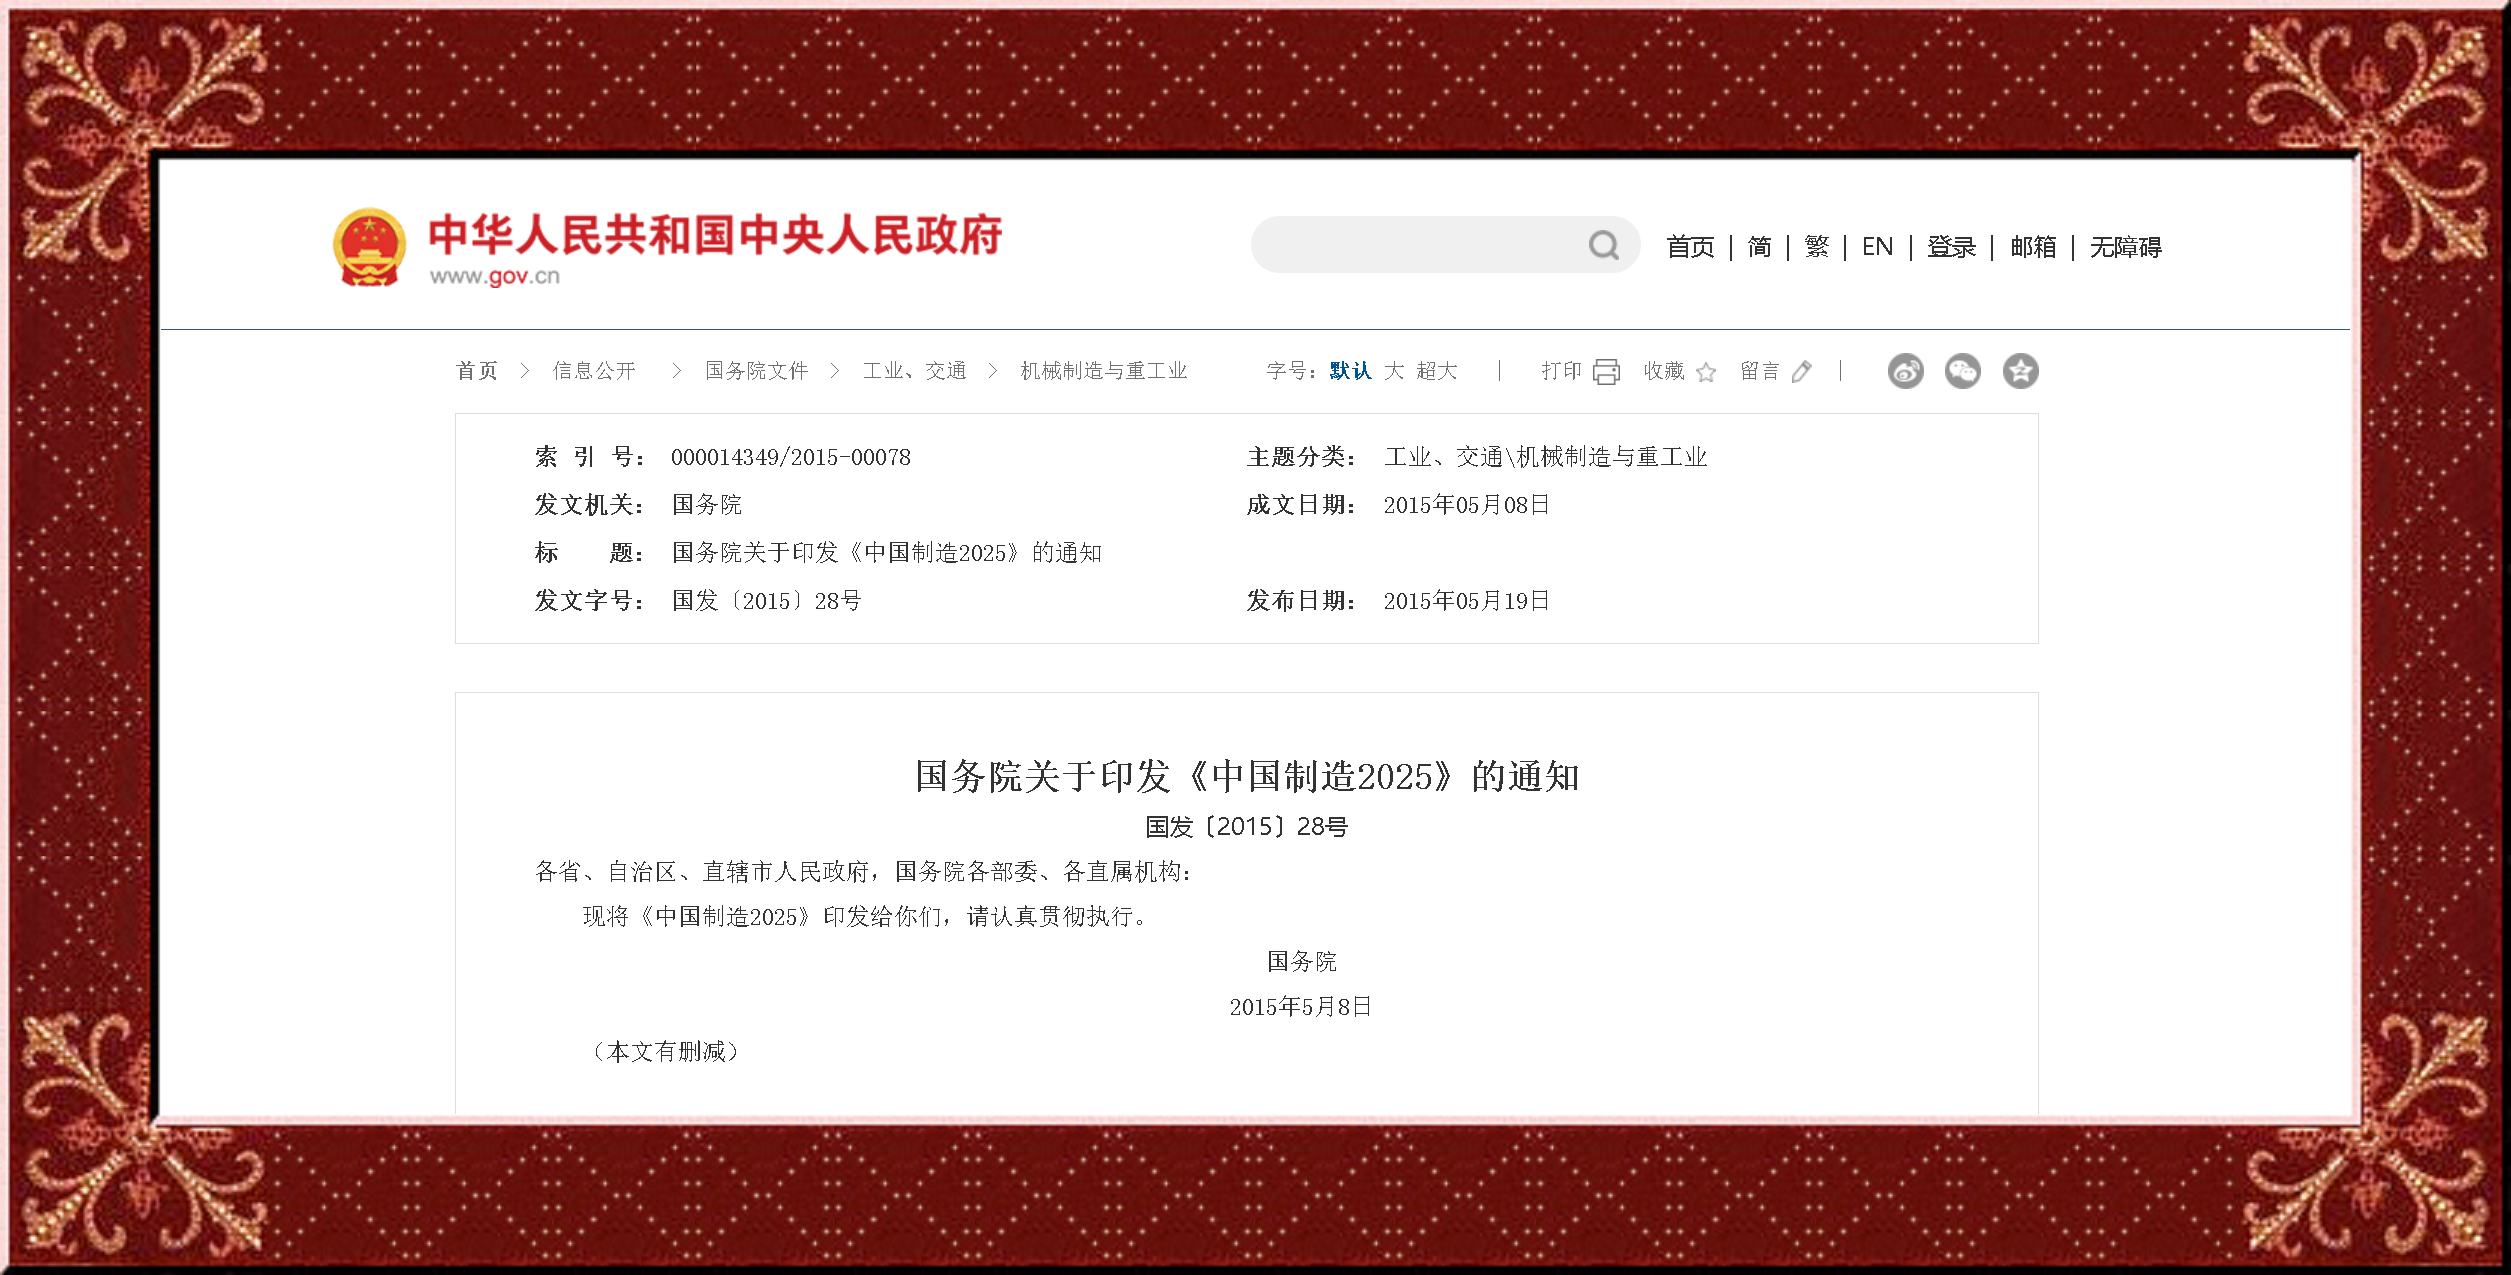Switch to traditional Chinese 繁
This screenshot has width=2511, height=1275.
[1816, 247]
